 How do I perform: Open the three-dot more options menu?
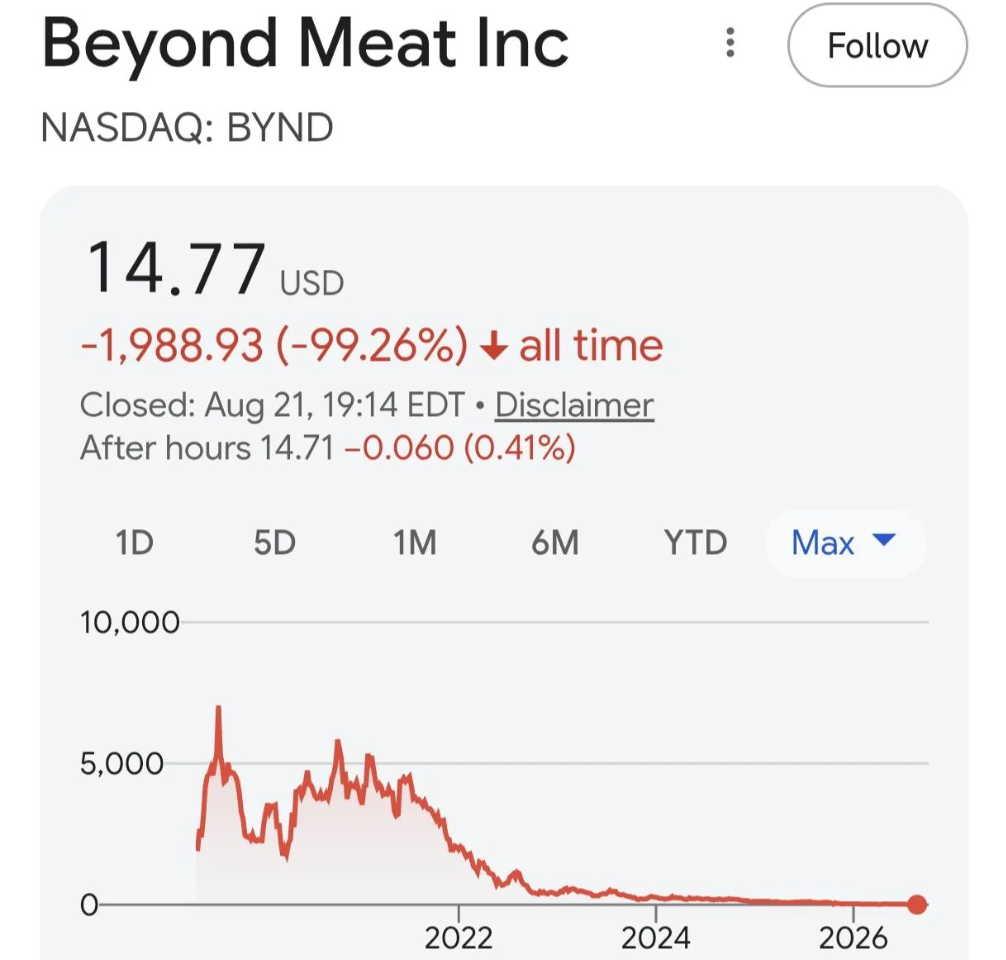729,42
